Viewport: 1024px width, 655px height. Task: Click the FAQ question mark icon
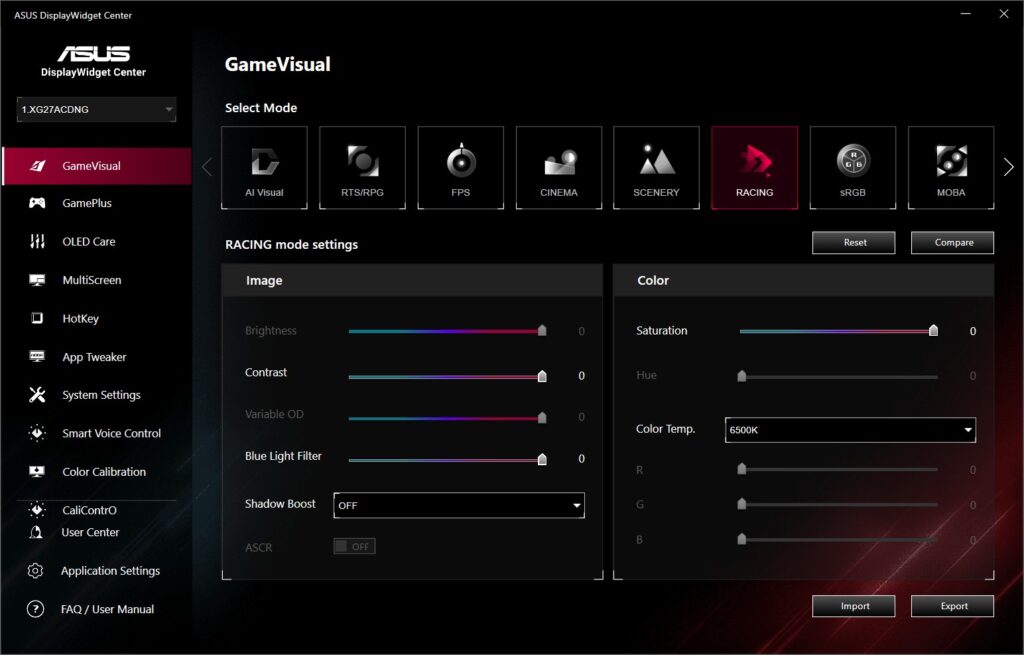pyautogui.click(x=35, y=609)
